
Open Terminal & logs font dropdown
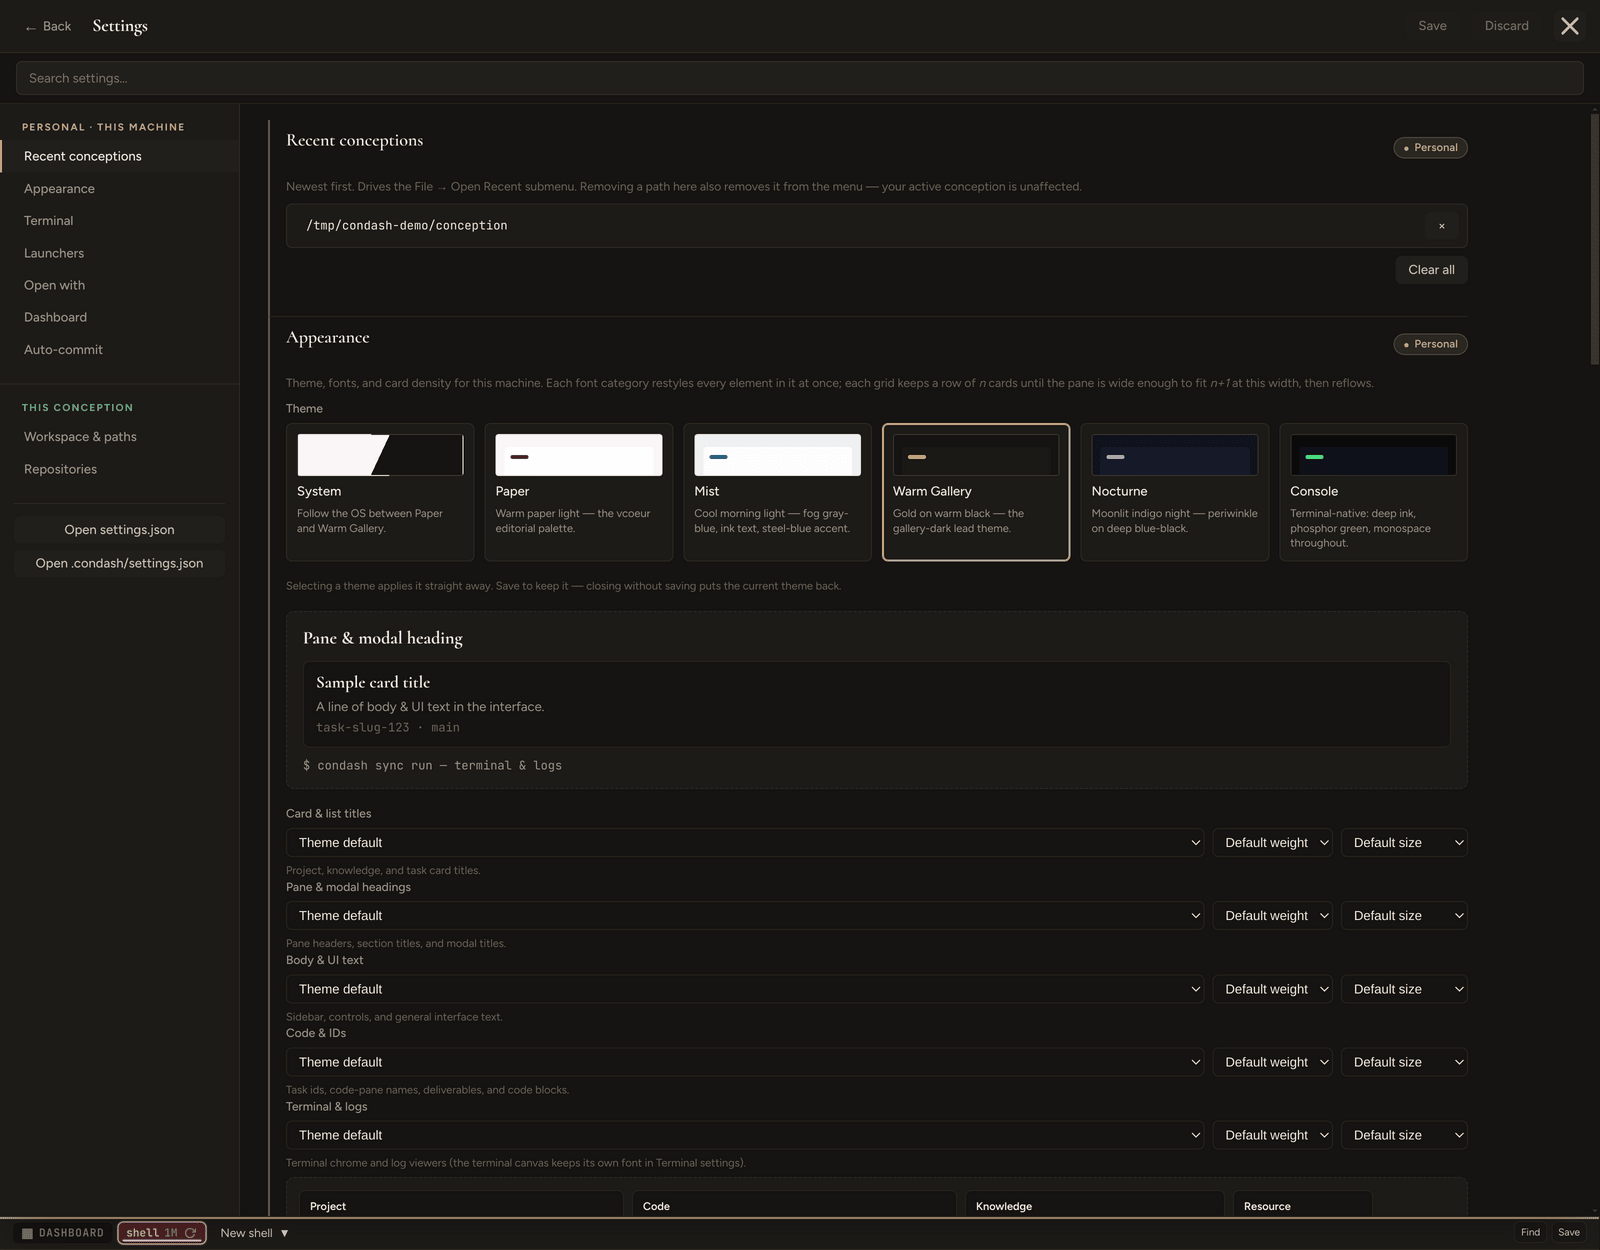(745, 1135)
